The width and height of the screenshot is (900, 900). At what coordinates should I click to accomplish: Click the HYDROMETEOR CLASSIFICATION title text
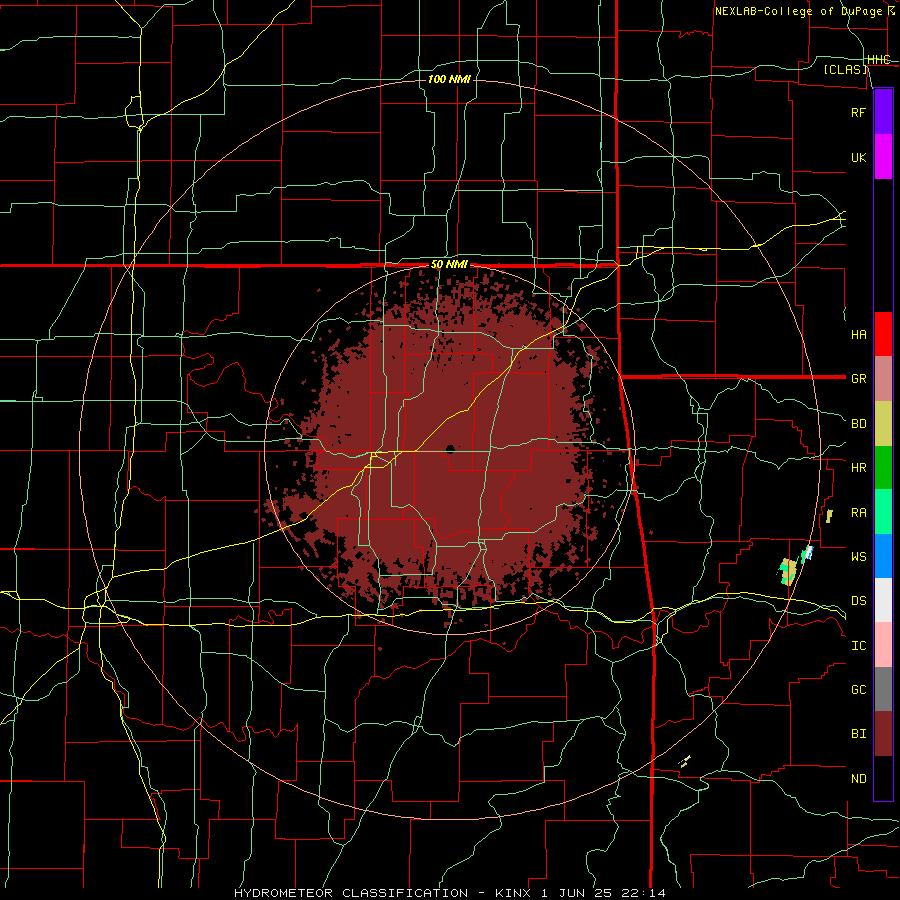click(x=351, y=893)
